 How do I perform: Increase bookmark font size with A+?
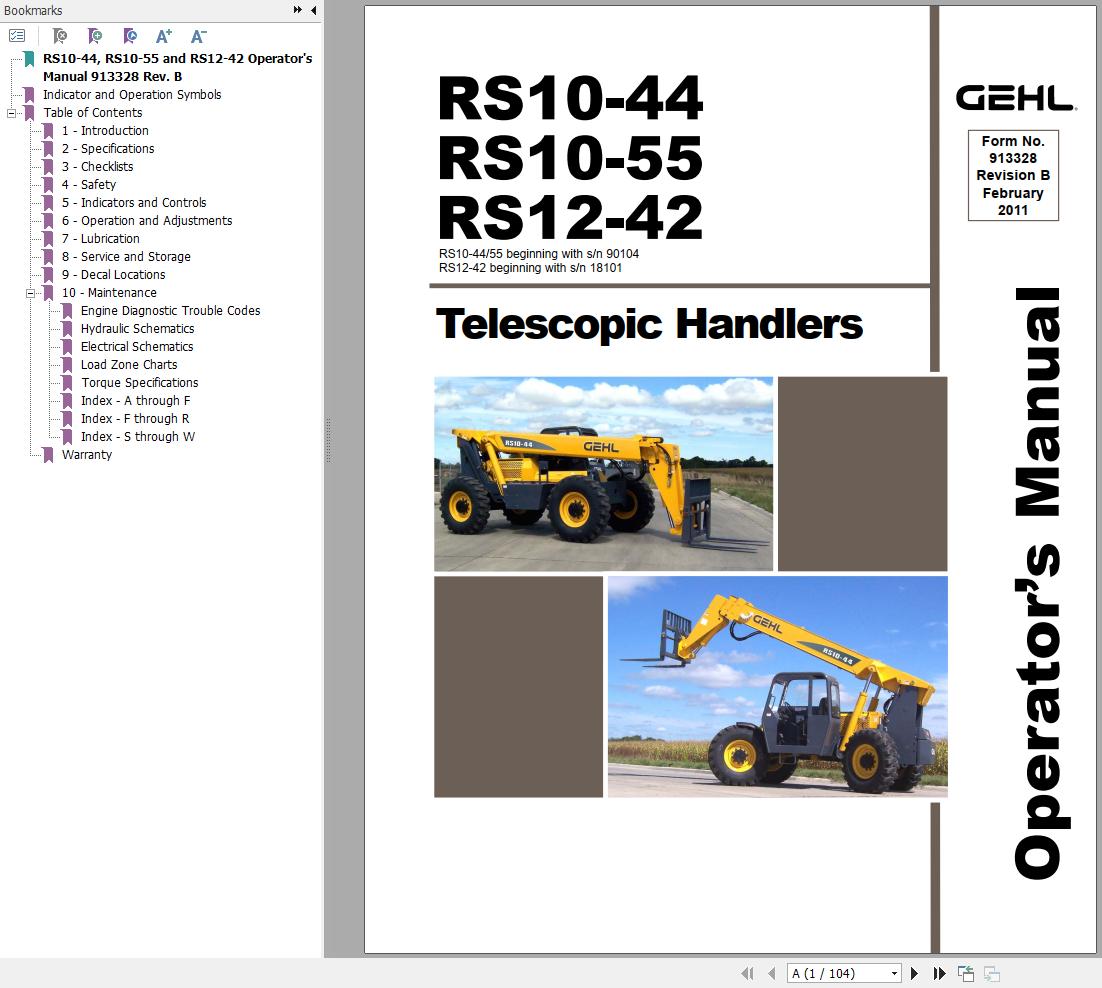tap(164, 36)
